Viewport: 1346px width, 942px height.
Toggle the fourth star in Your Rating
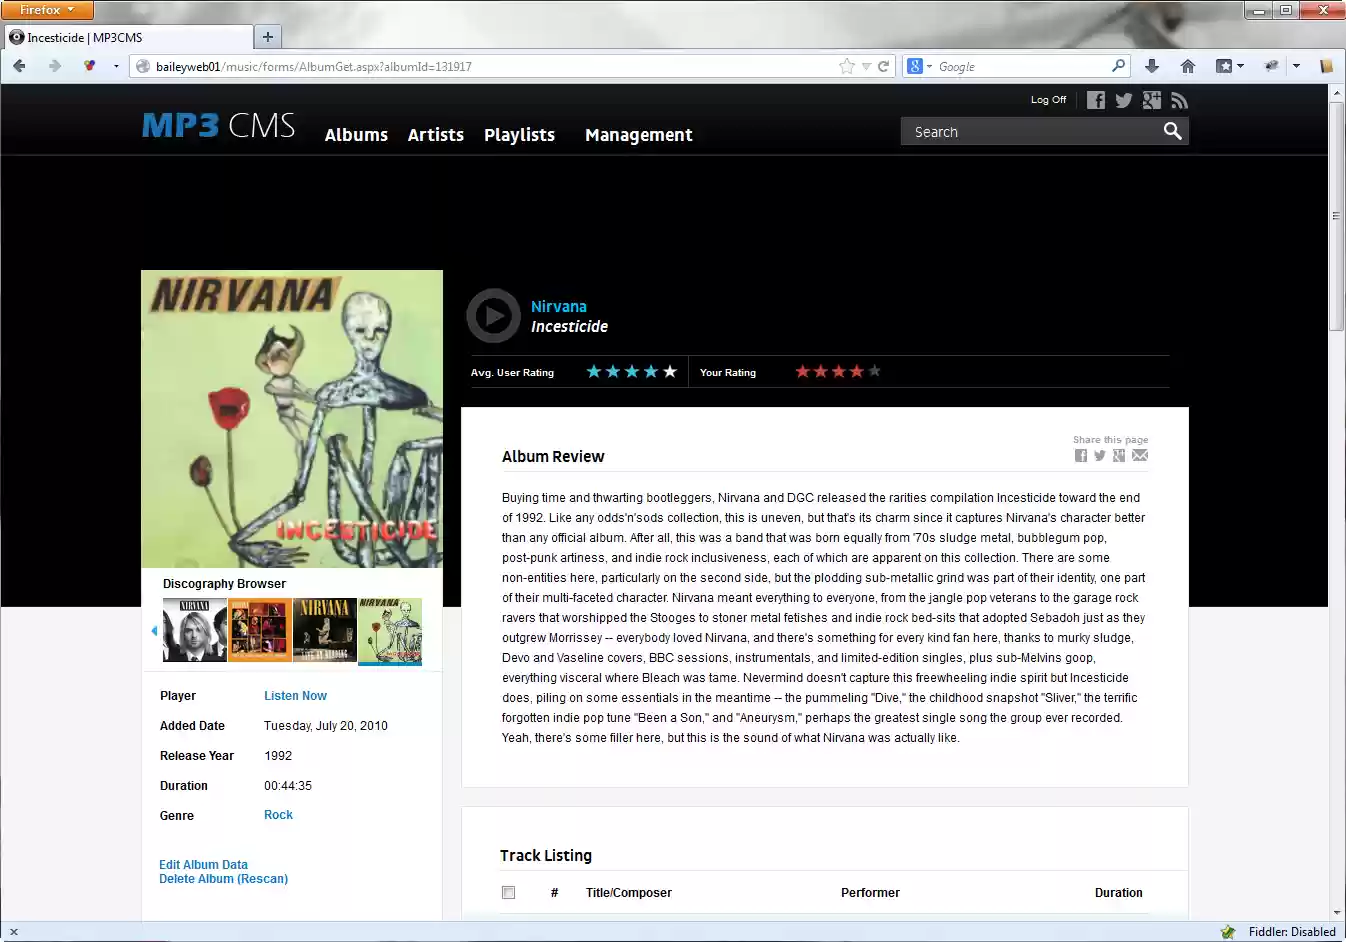[856, 371]
